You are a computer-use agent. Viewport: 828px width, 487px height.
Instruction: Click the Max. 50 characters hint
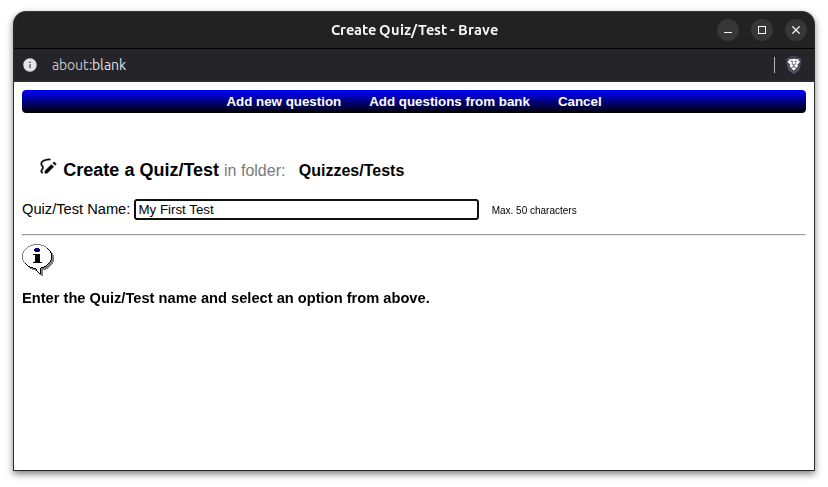pyautogui.click(x=534, y=210)
